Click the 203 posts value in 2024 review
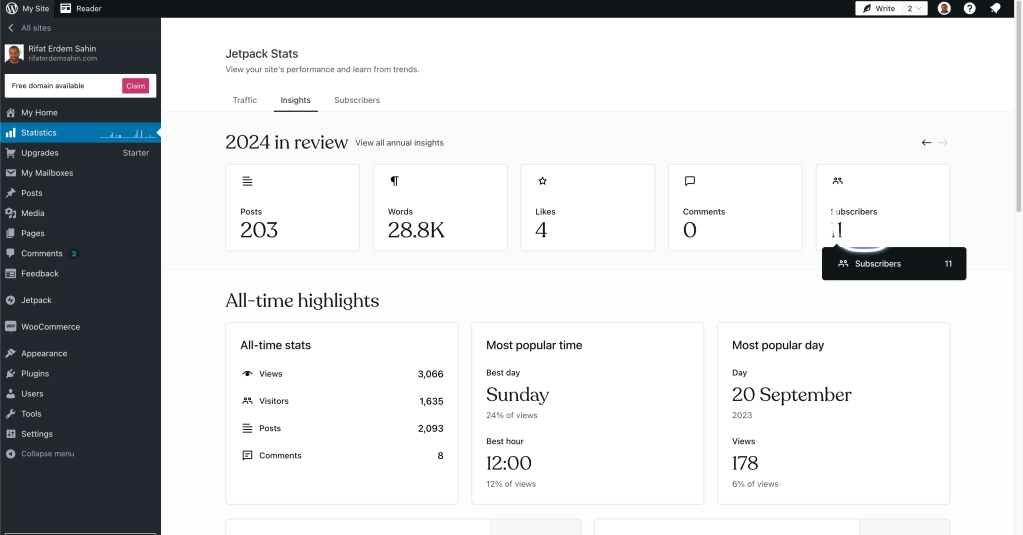The image size is (1023, 535). tap(259, 230)
